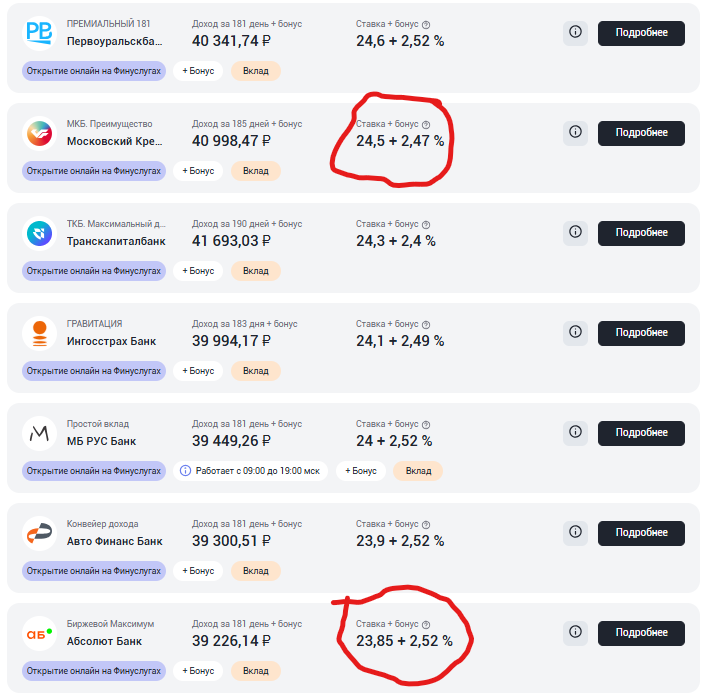
Task: Click «Открытие онлайн на Финуслугах» under МКБ
Action: (94, 171)
